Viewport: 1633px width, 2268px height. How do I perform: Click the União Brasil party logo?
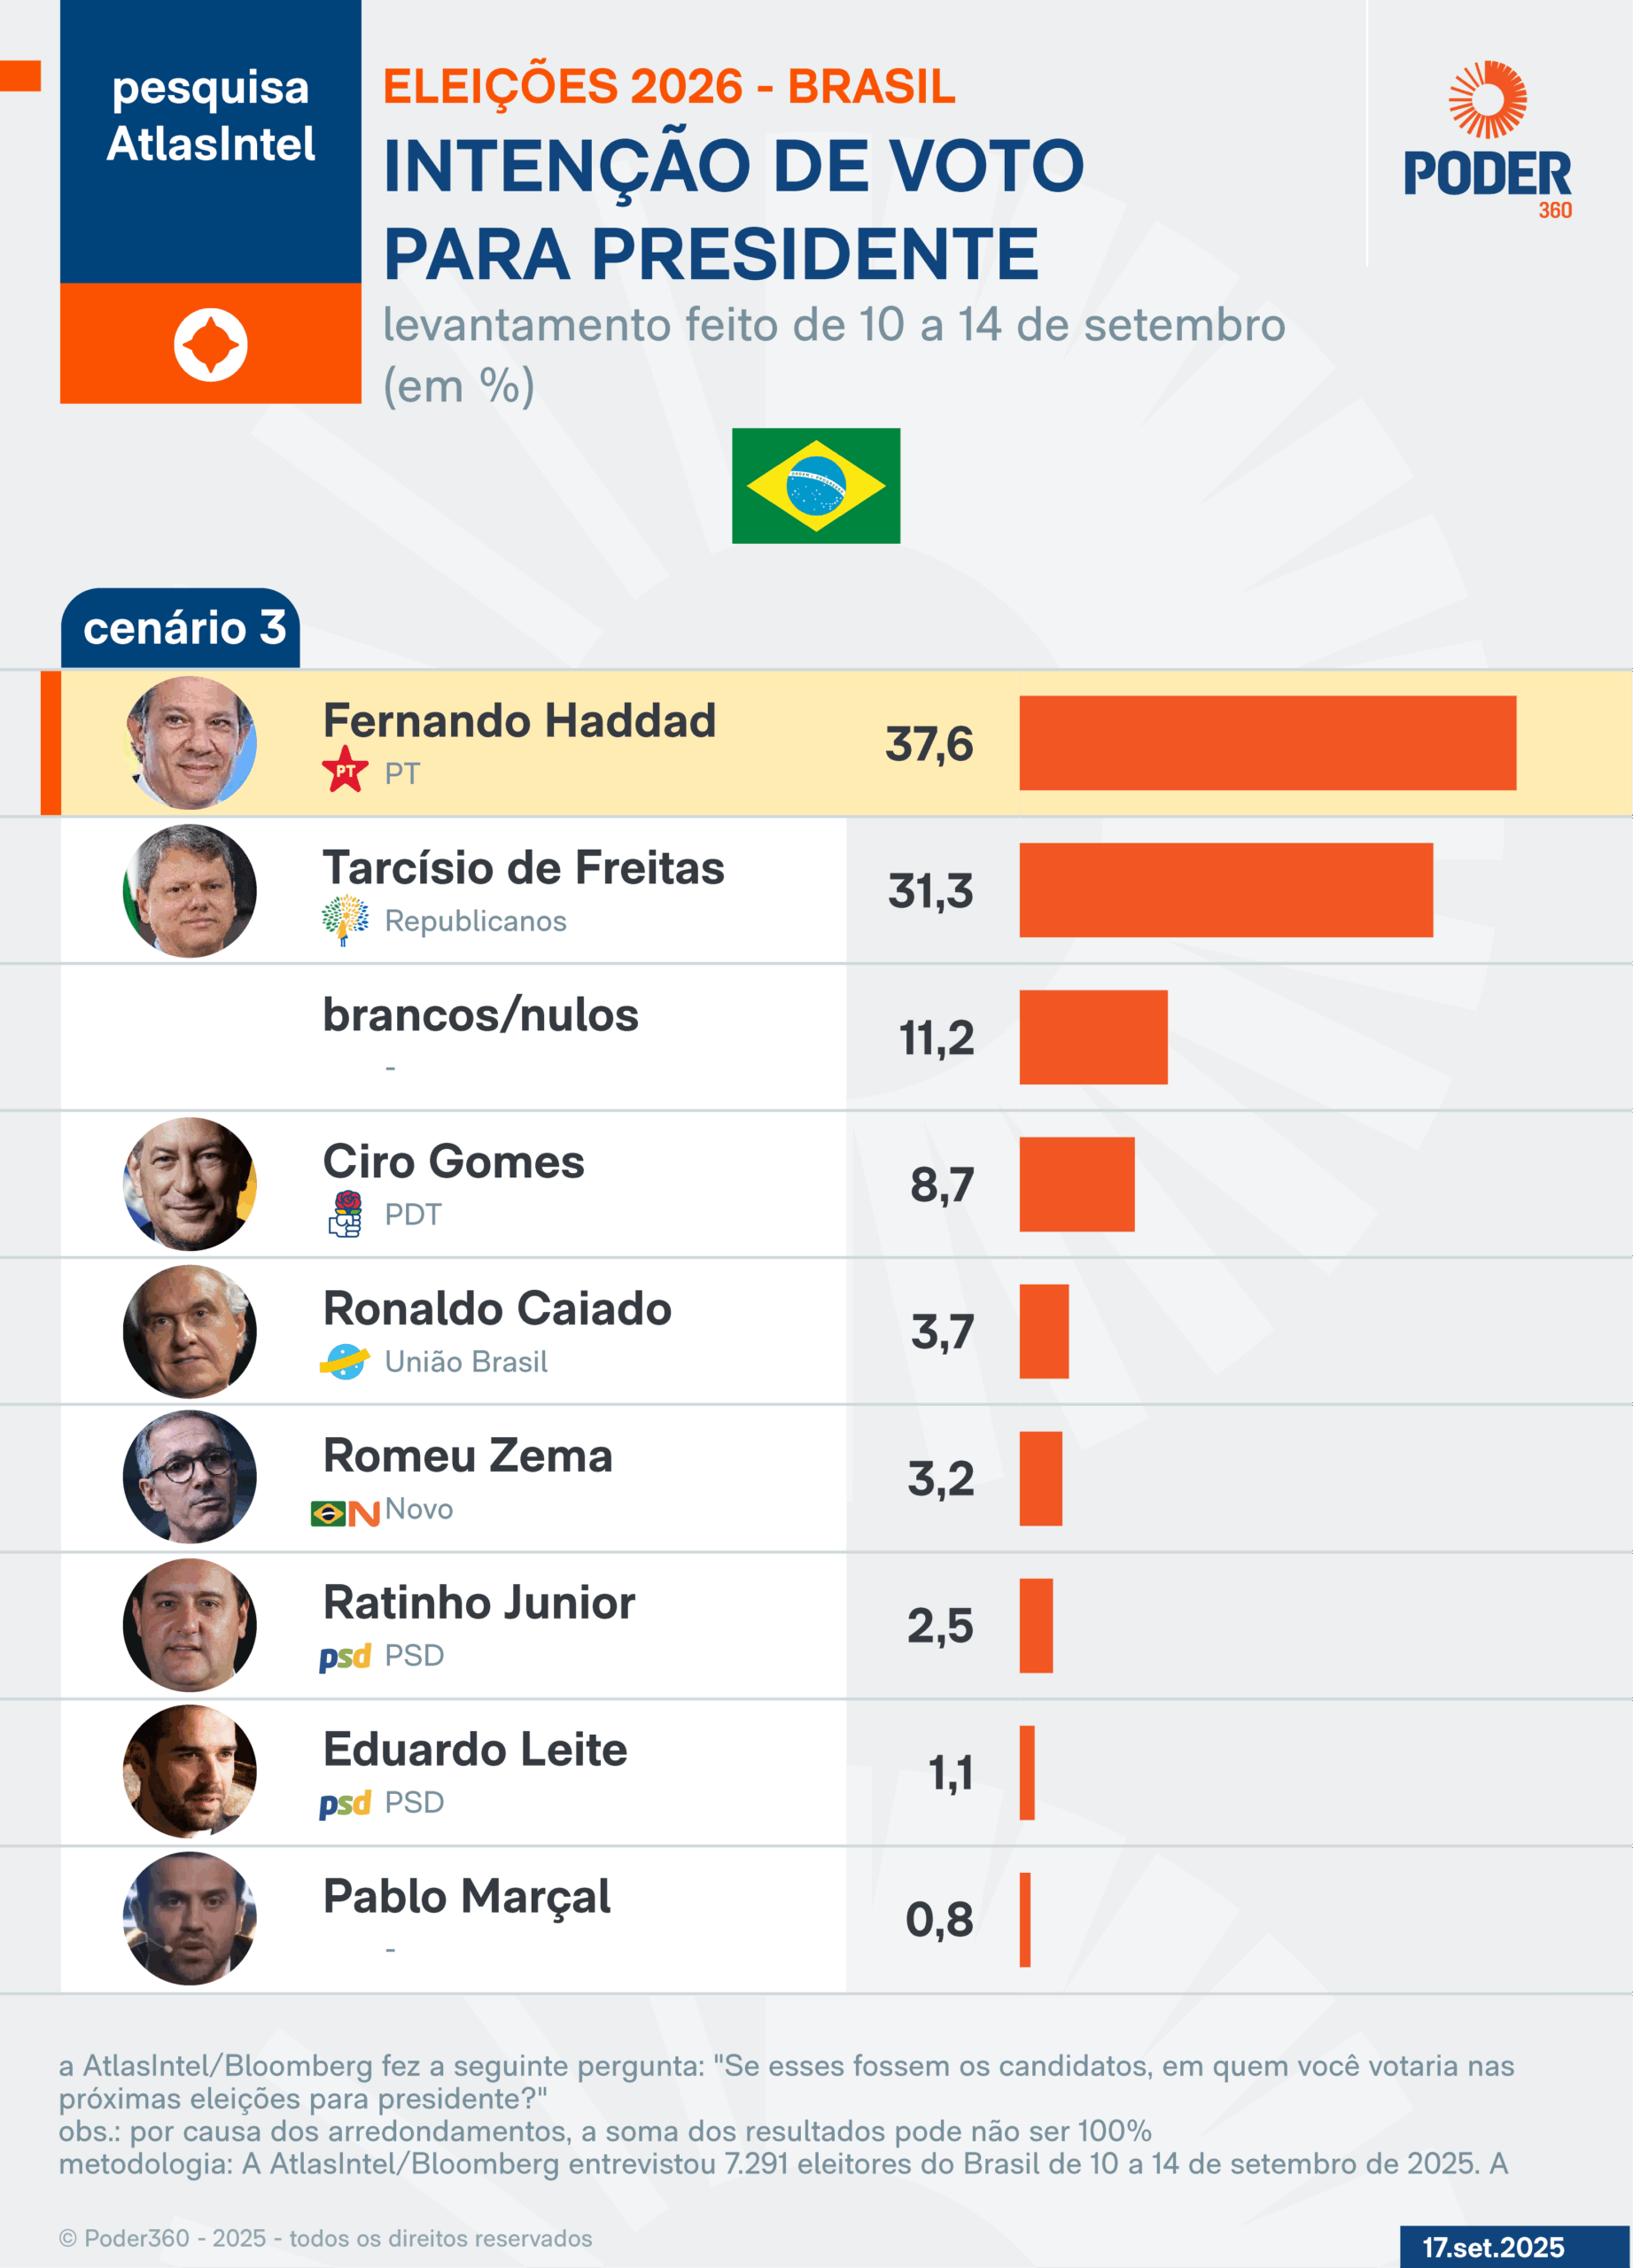pyautogui.click(x=345, y=1361)
